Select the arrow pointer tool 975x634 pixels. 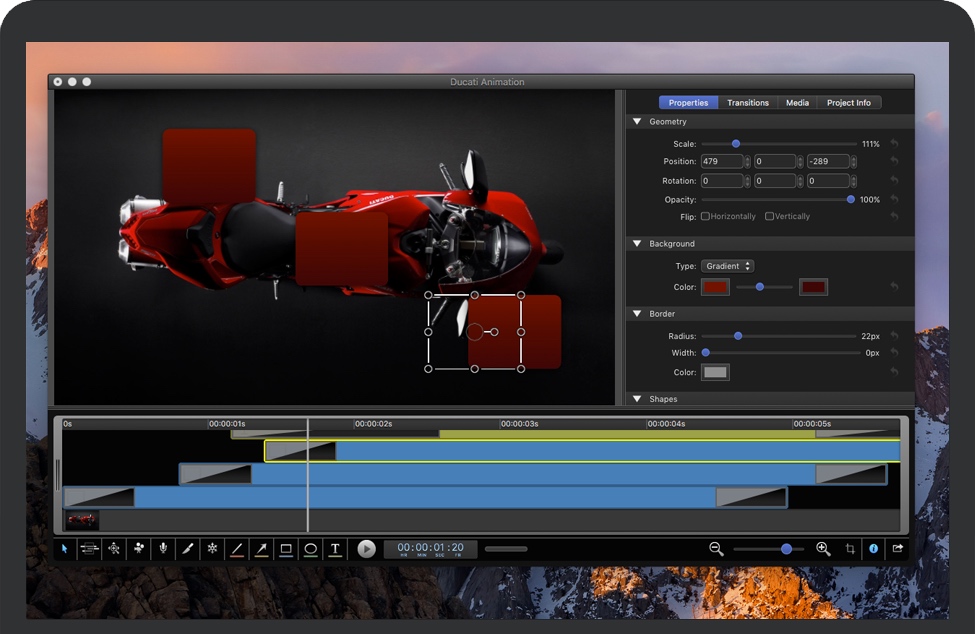(65, 549)
